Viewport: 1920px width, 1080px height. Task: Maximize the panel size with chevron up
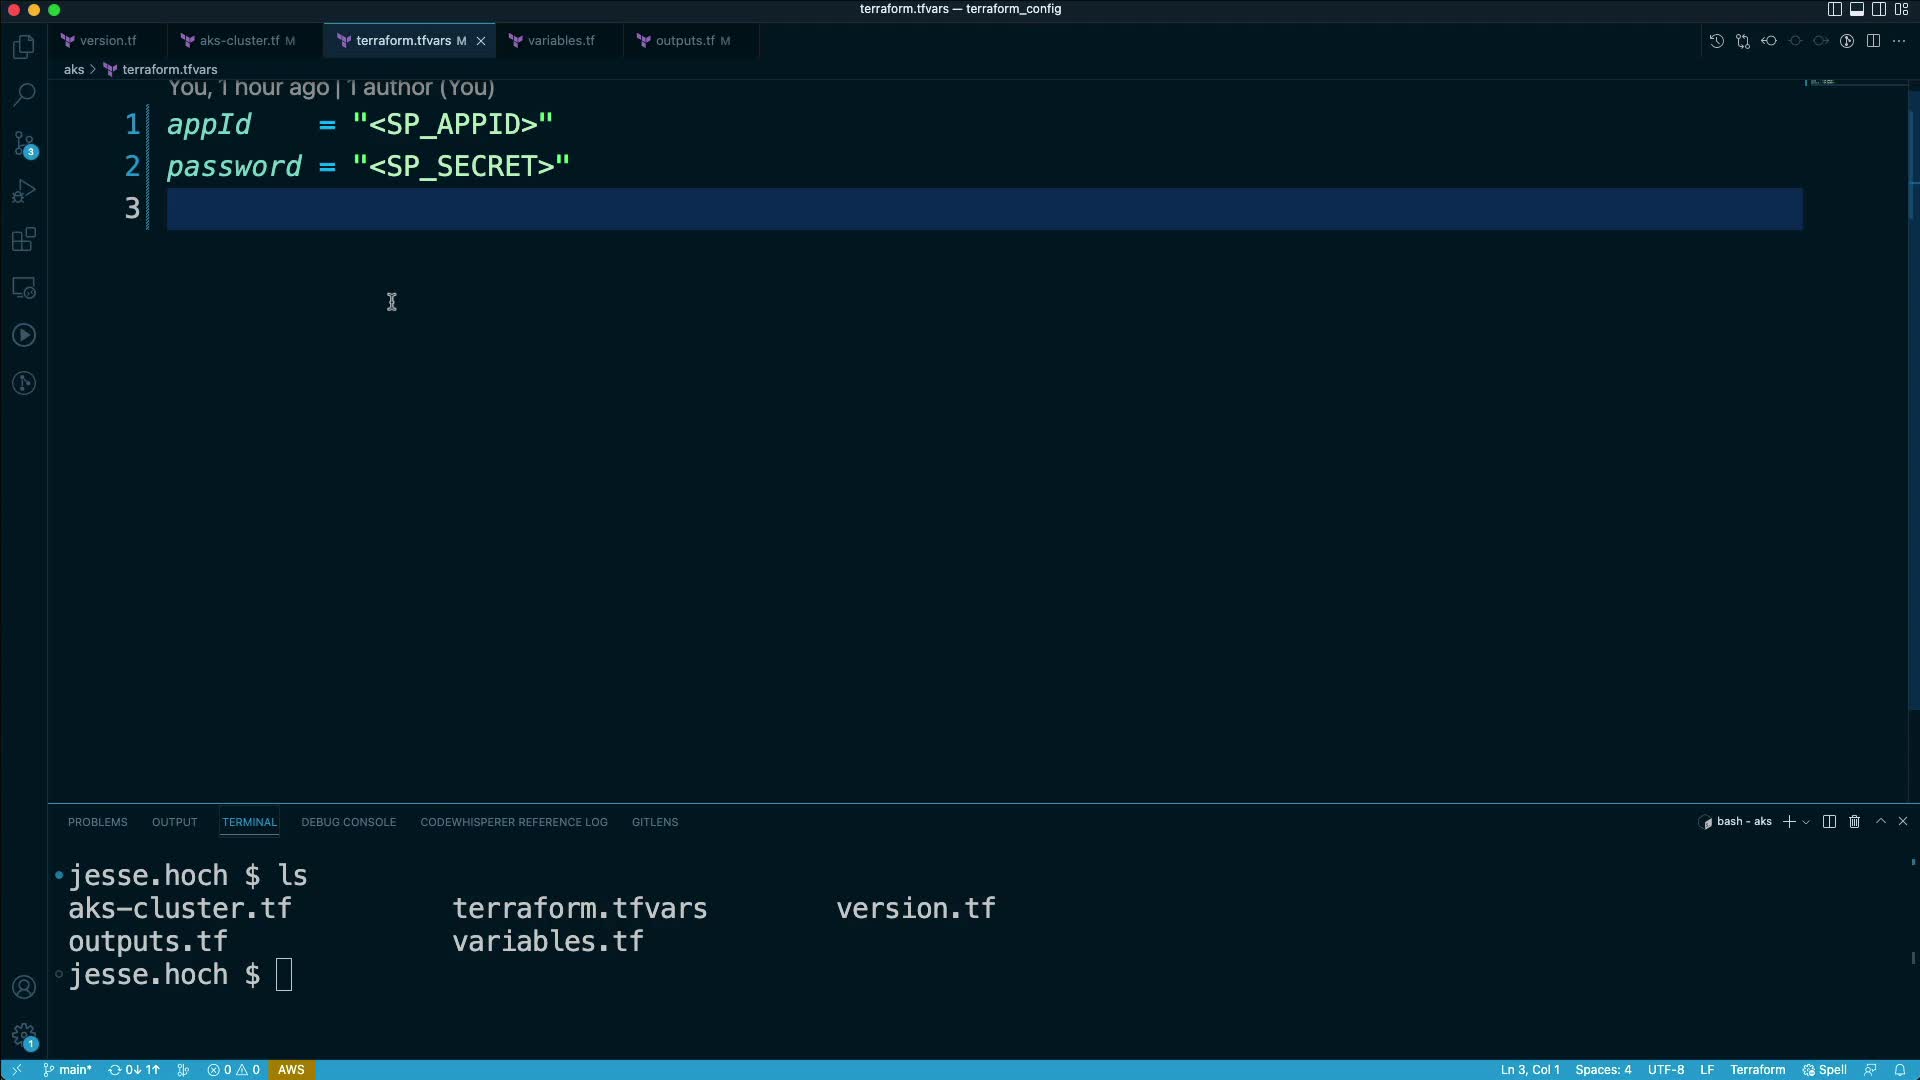pos(1881,821)
